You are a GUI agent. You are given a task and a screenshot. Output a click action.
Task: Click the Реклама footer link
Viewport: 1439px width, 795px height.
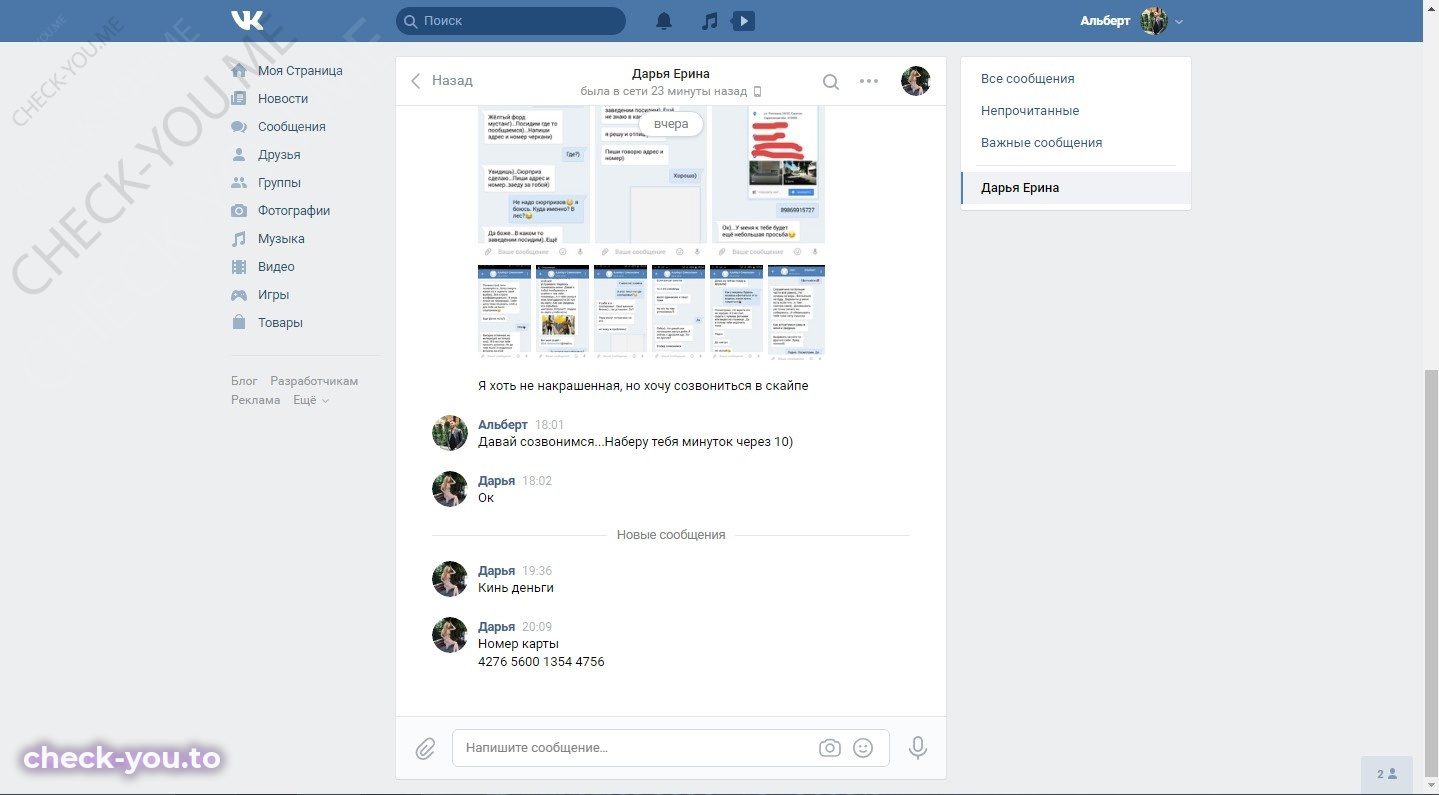(256, 400)
